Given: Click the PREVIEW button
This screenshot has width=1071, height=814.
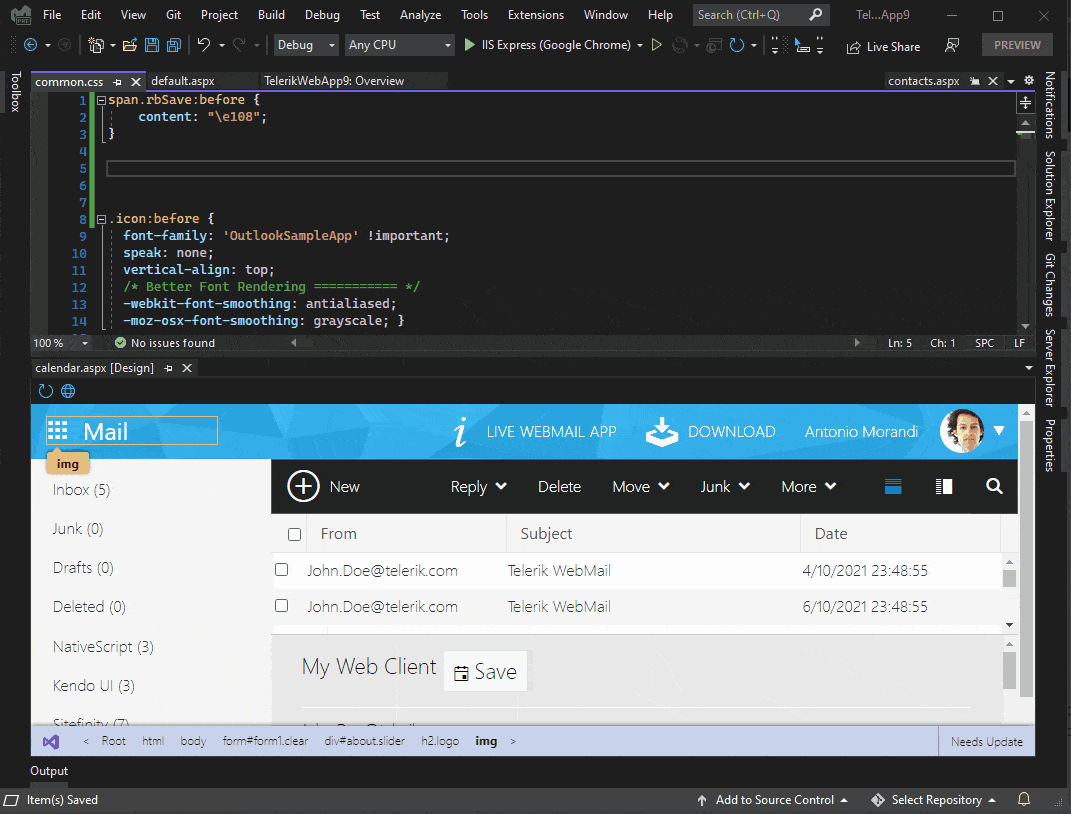Looking at the screenshot, I should (1017, 45).
